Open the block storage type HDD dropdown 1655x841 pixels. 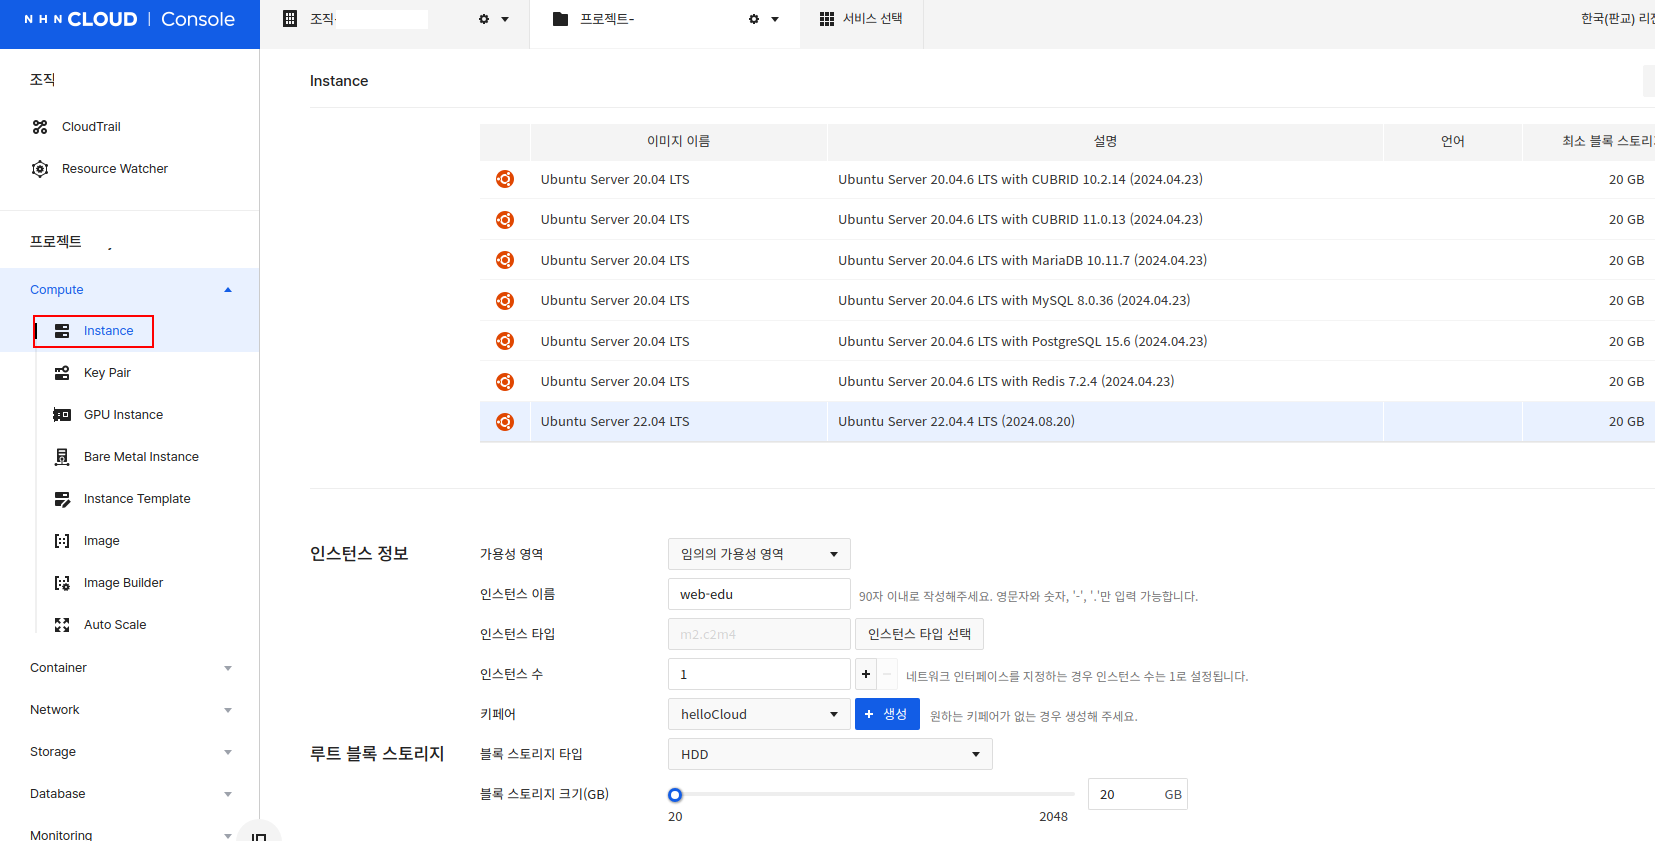coord(830,754)
